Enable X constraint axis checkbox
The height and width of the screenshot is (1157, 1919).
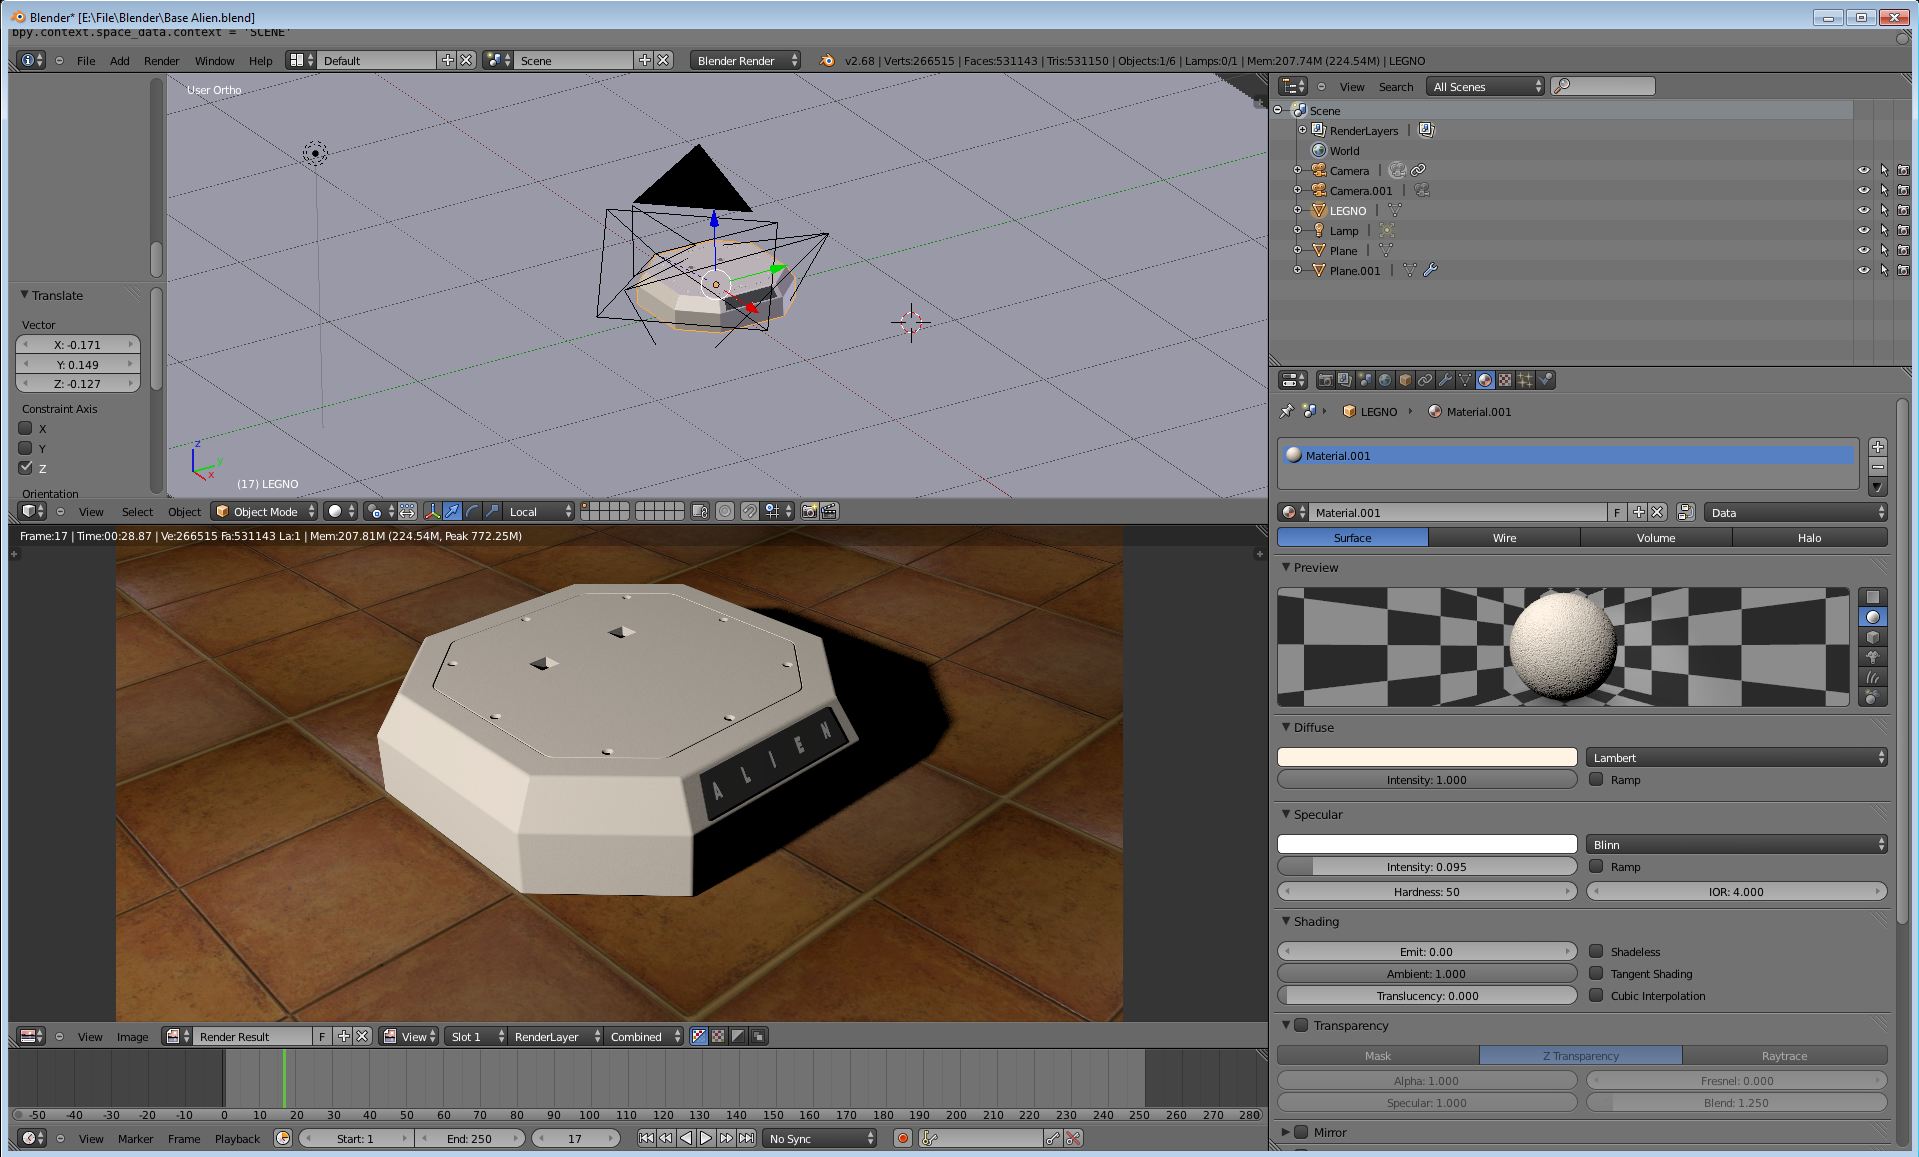26,428
